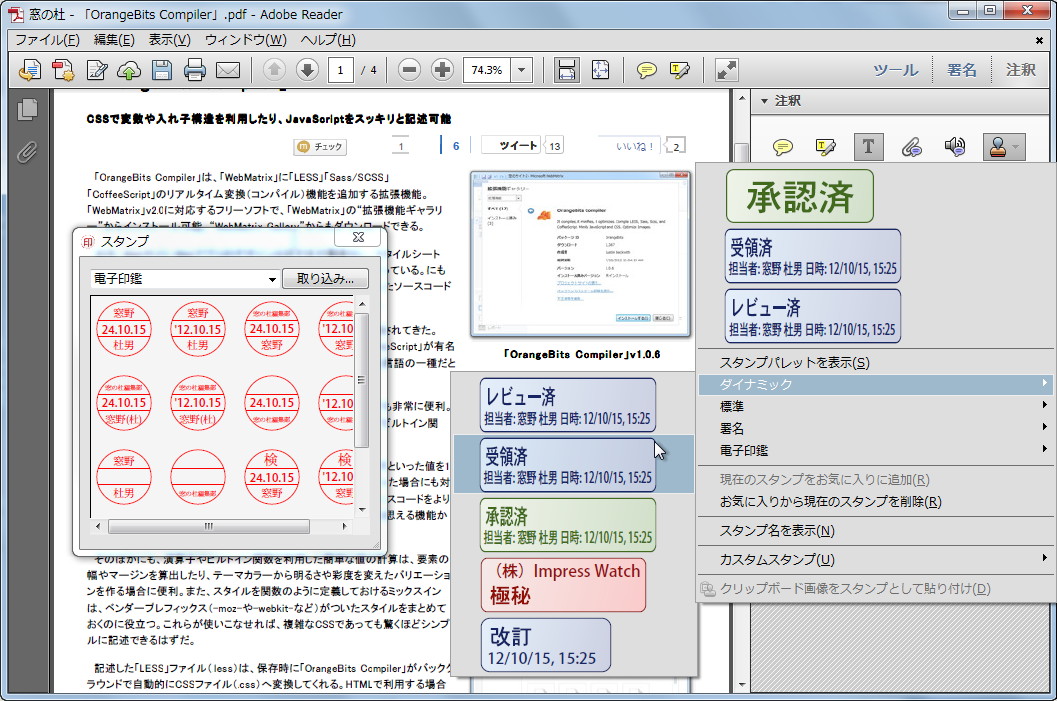1057x701 pixels.
Task: Click the cloud upload icon
Action: [x=129, y=69]
